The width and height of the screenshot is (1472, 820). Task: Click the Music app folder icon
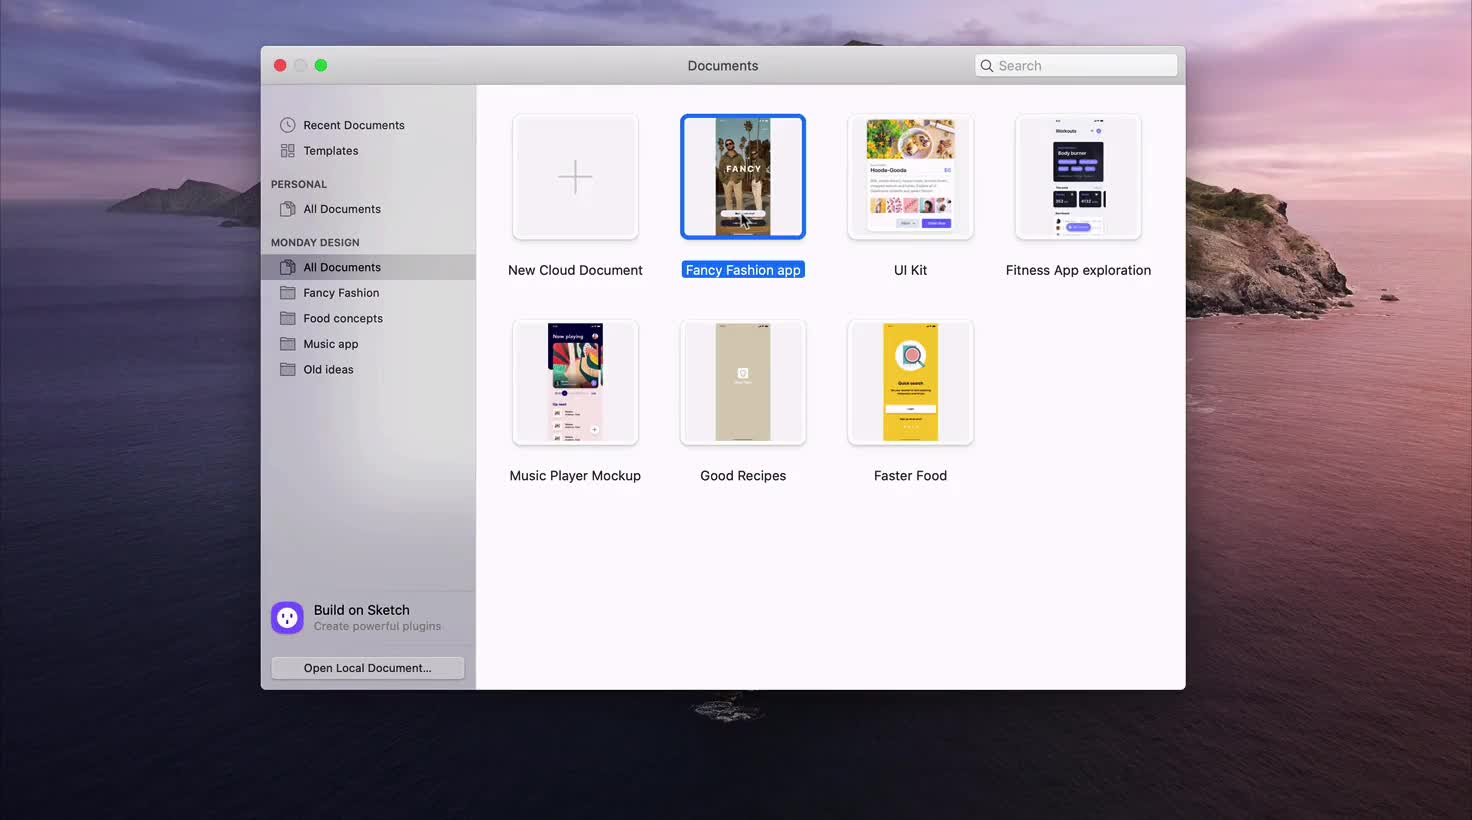(x=288, y=344)
